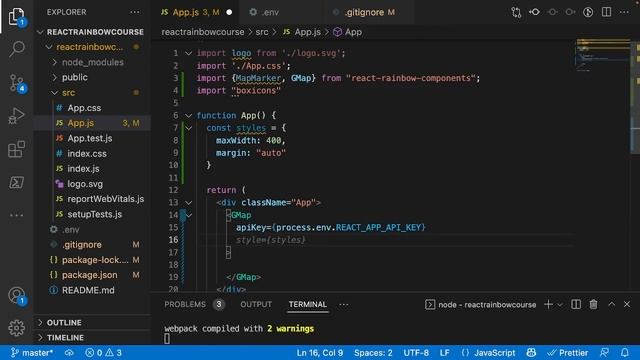Click Ln 16, Col 9 cursor position
The image size is (640, 360).
pyautogui.click(x=320, y=353)
